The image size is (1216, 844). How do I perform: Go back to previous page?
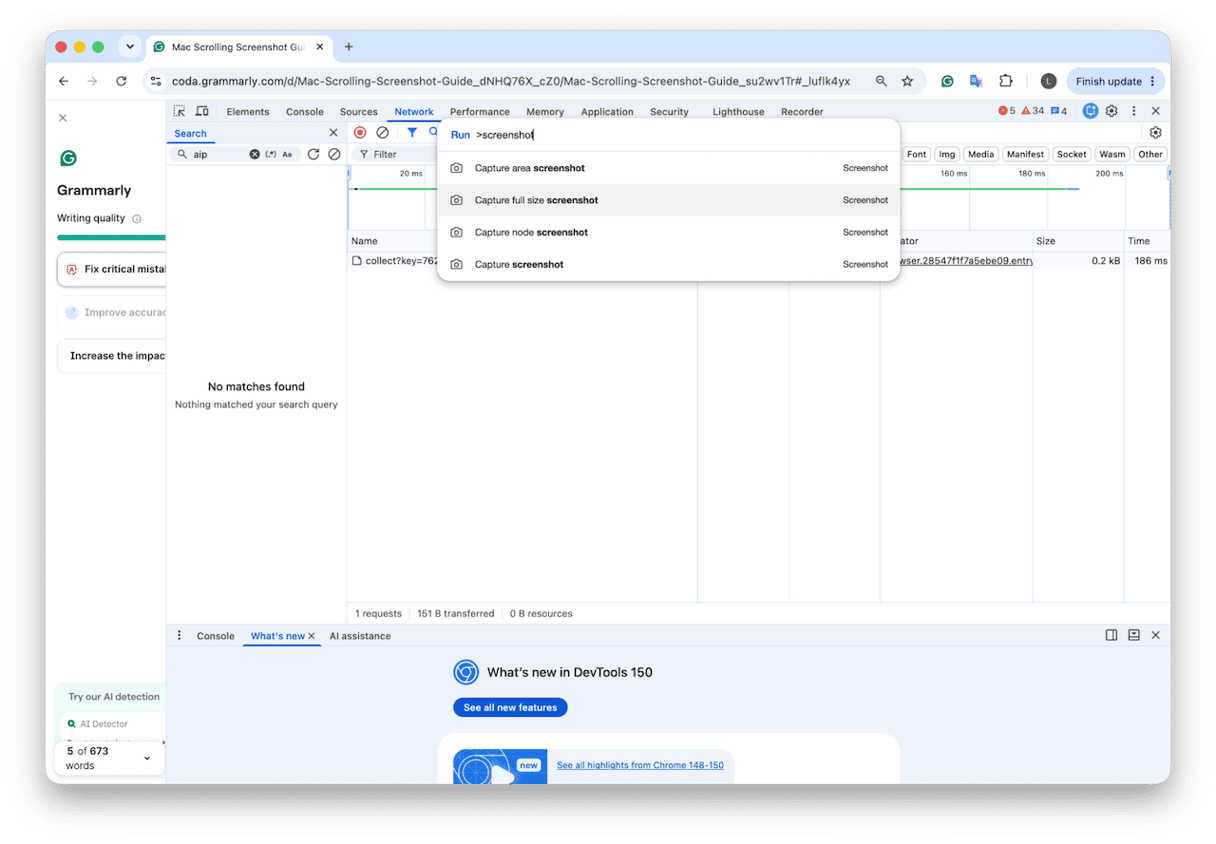click(63, 81)
